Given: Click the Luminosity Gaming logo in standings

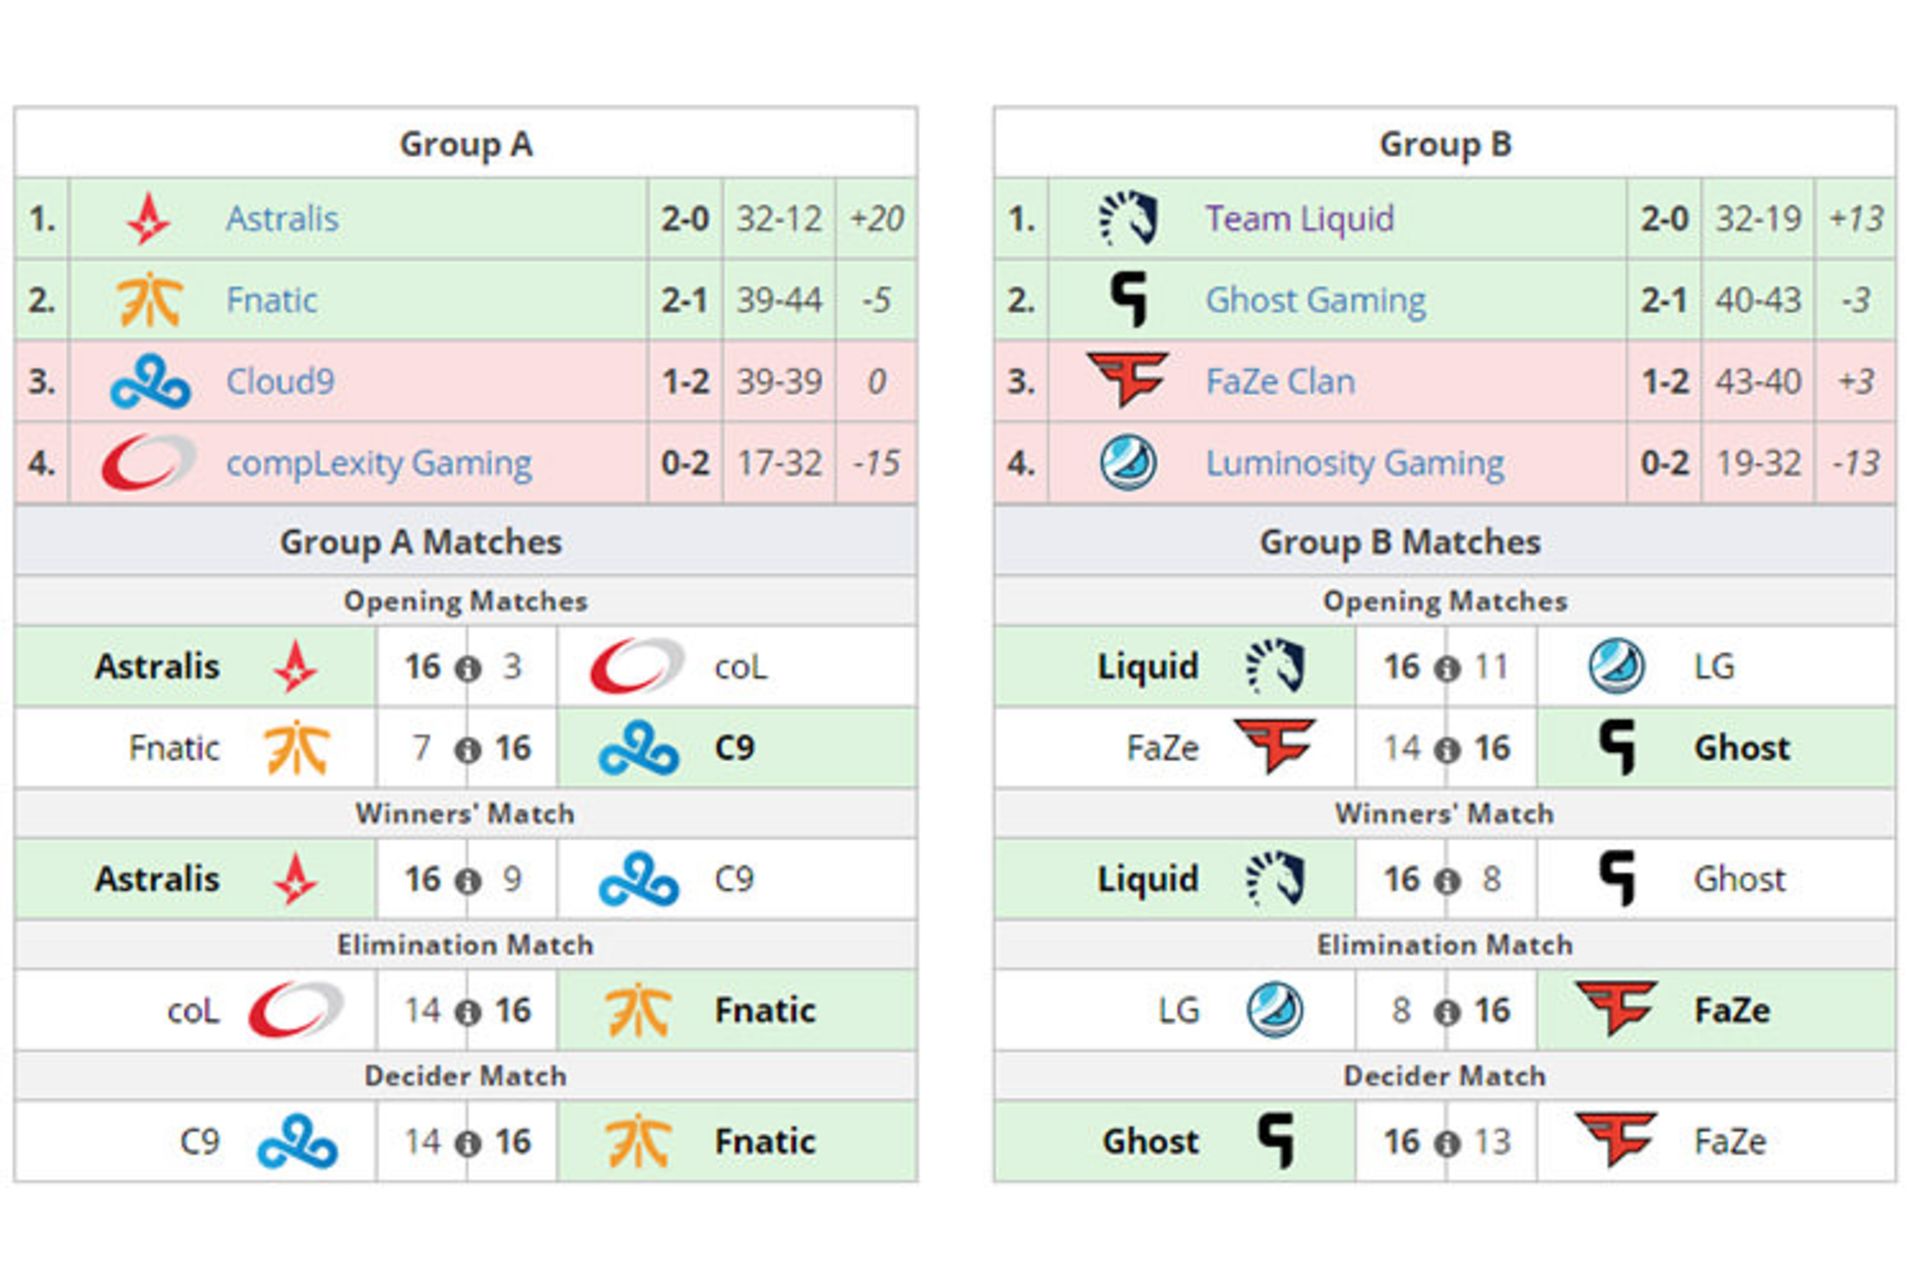Looking at the screenshot, I should pos(1129,463).
